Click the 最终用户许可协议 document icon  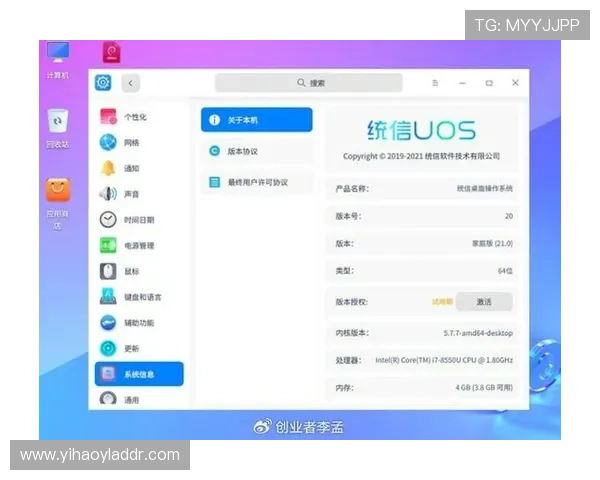point(215,182)
